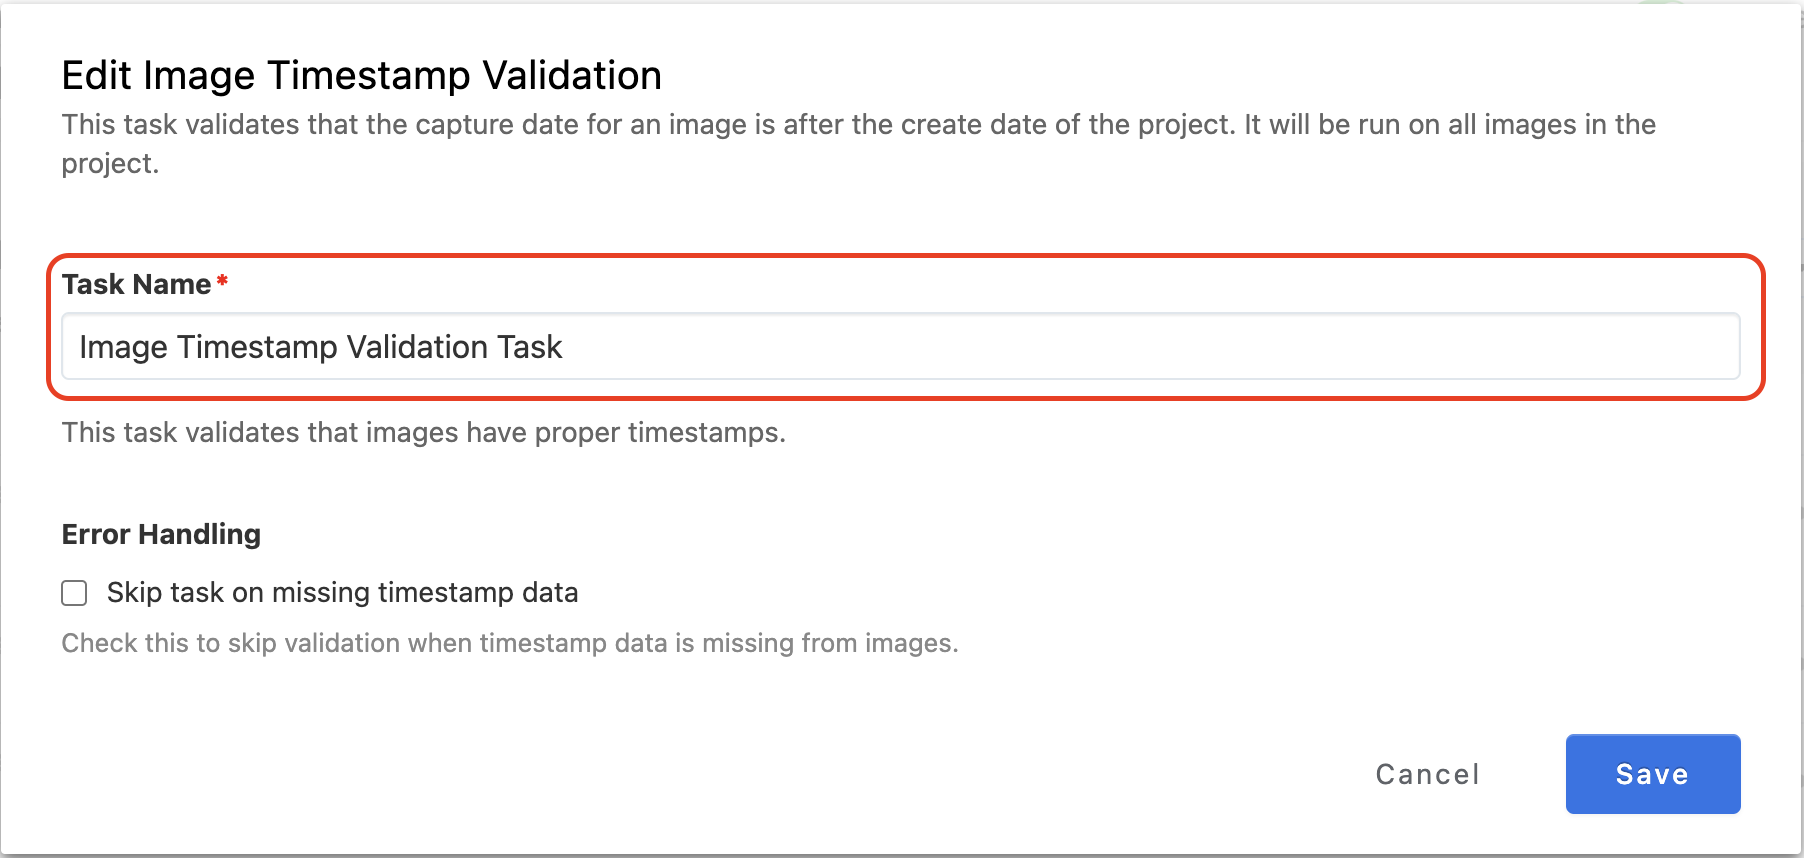Screen dimensions: 1804x858
Task: Click the "Task Name" field label
Action: (136, 285)
